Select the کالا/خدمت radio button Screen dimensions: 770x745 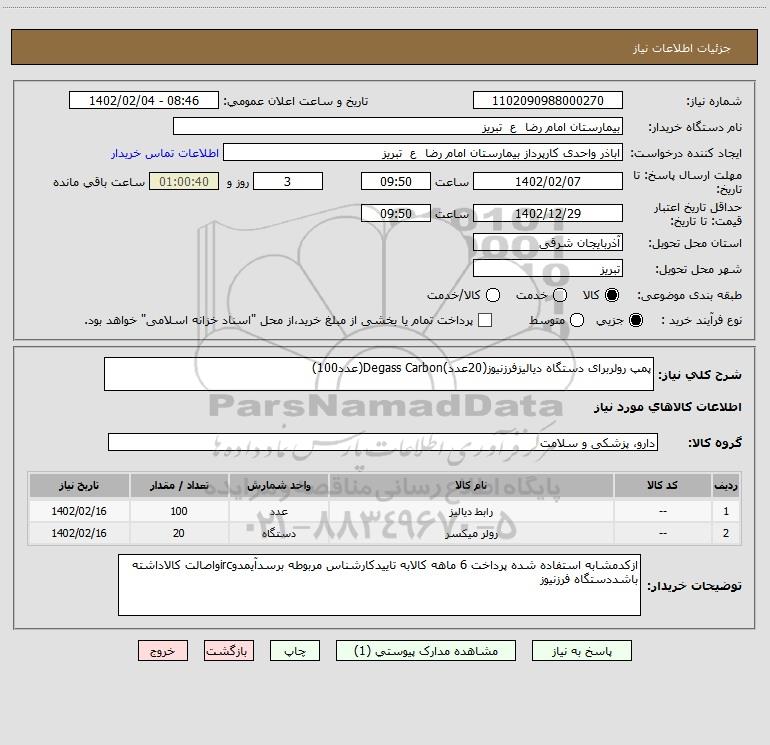(x=493, y=295)
